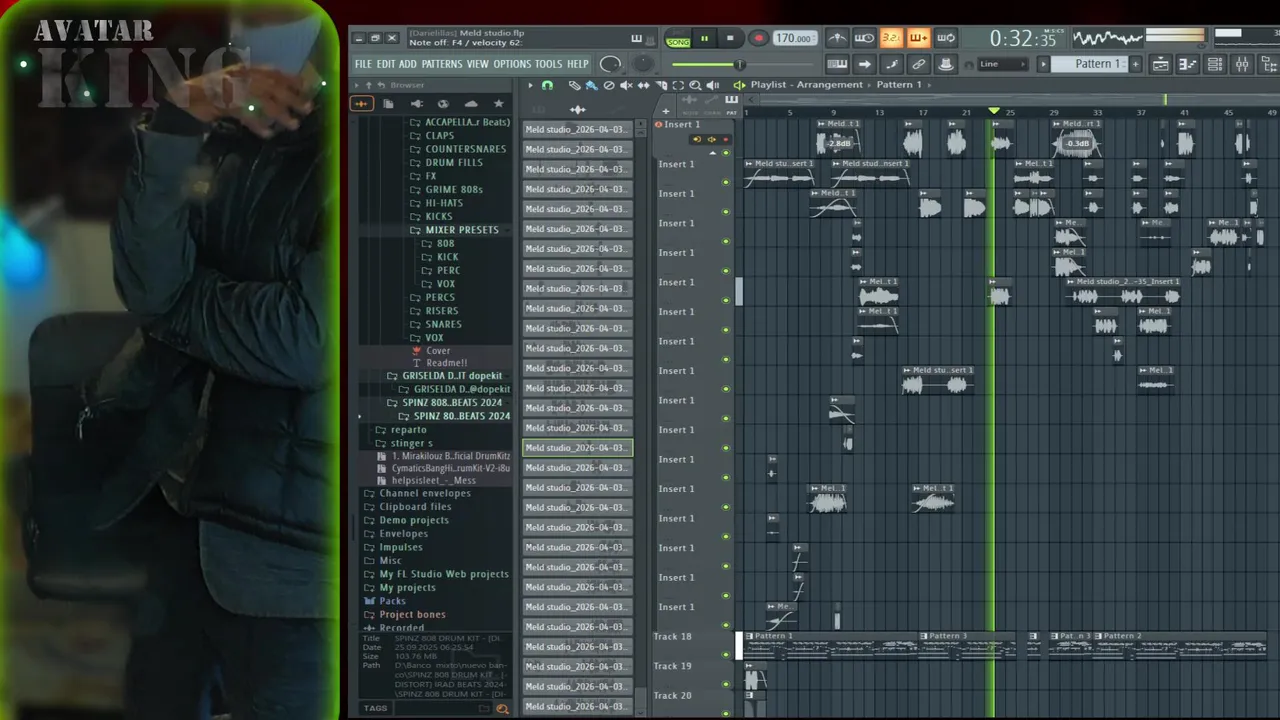1280x720 pixels.
Task: Select the Mute tool in playlist
Action: coord(626,85)
